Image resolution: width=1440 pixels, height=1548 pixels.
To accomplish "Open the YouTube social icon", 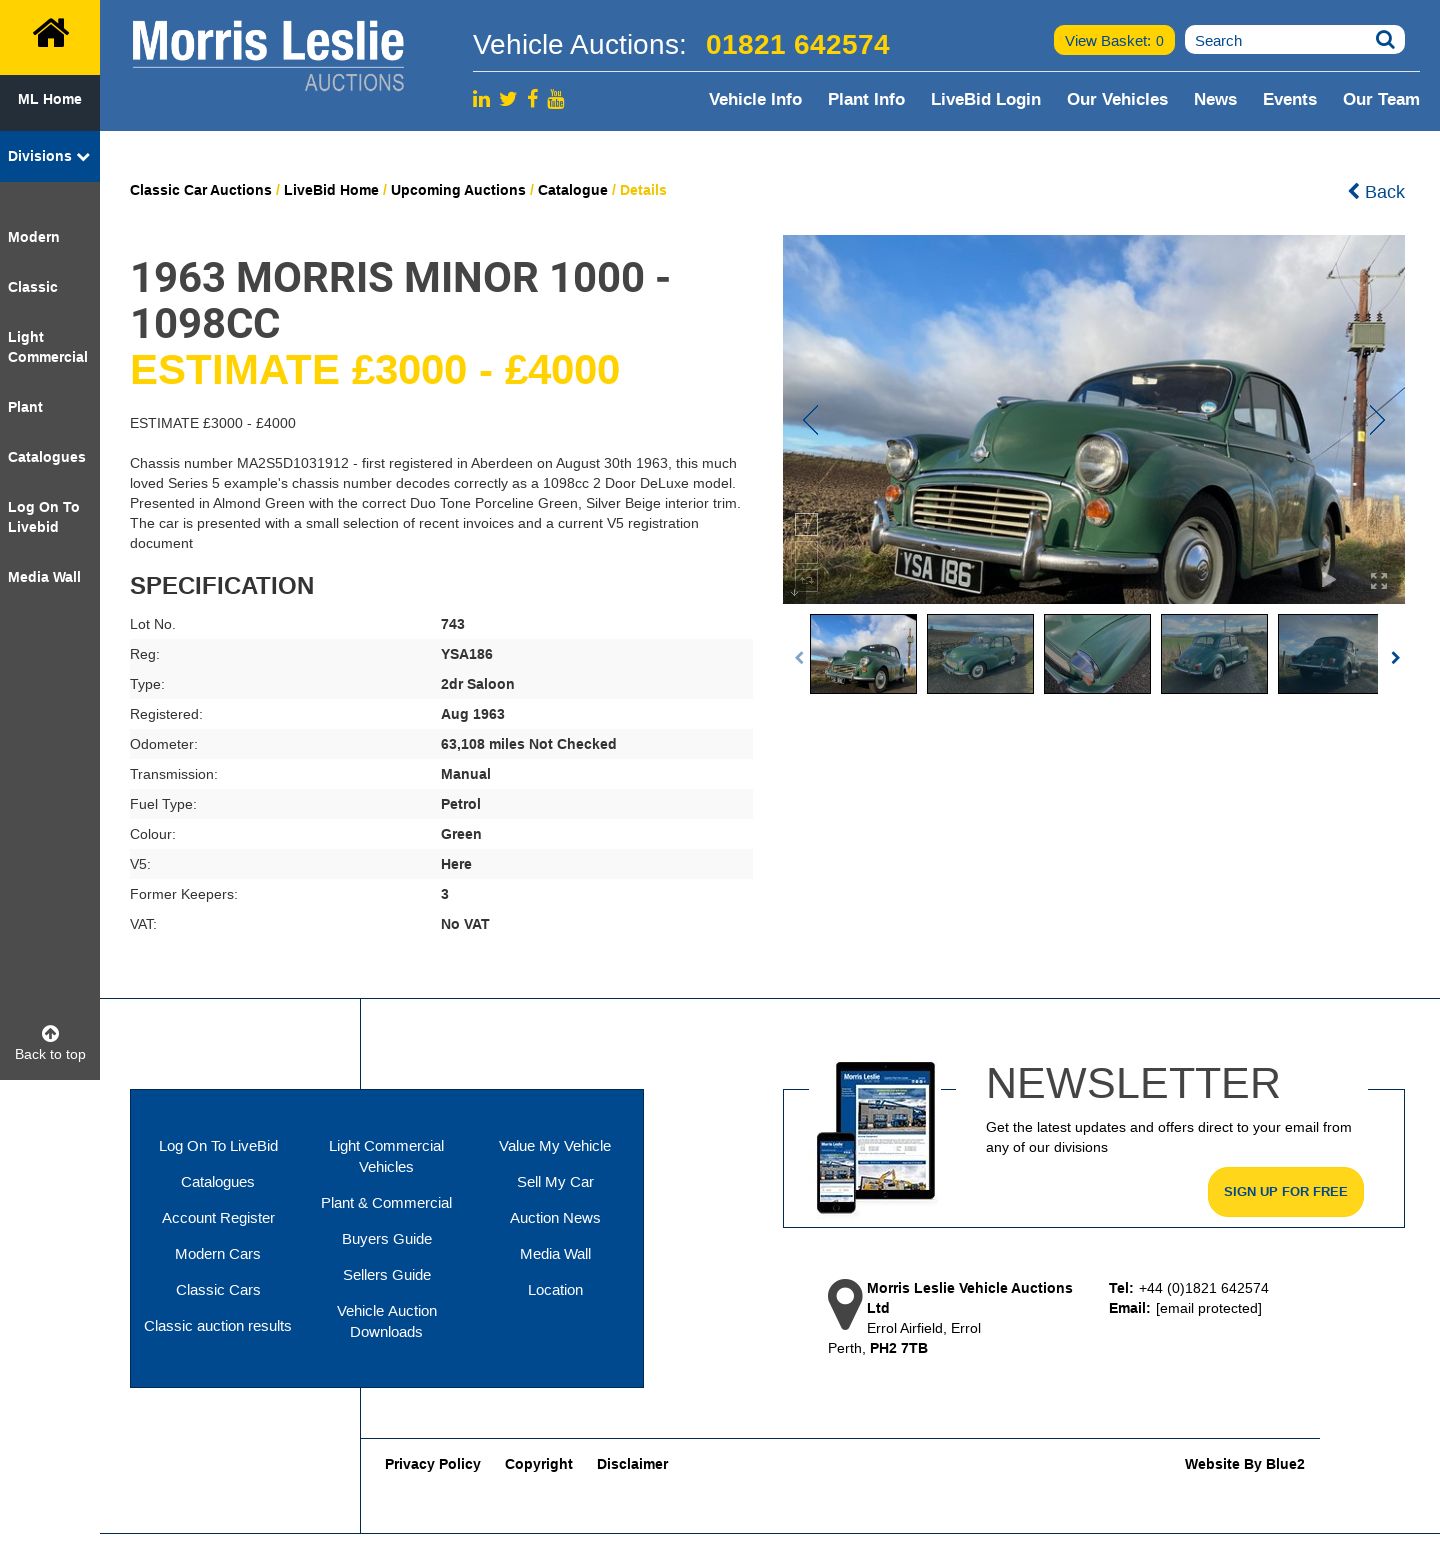I will point(556,98).
